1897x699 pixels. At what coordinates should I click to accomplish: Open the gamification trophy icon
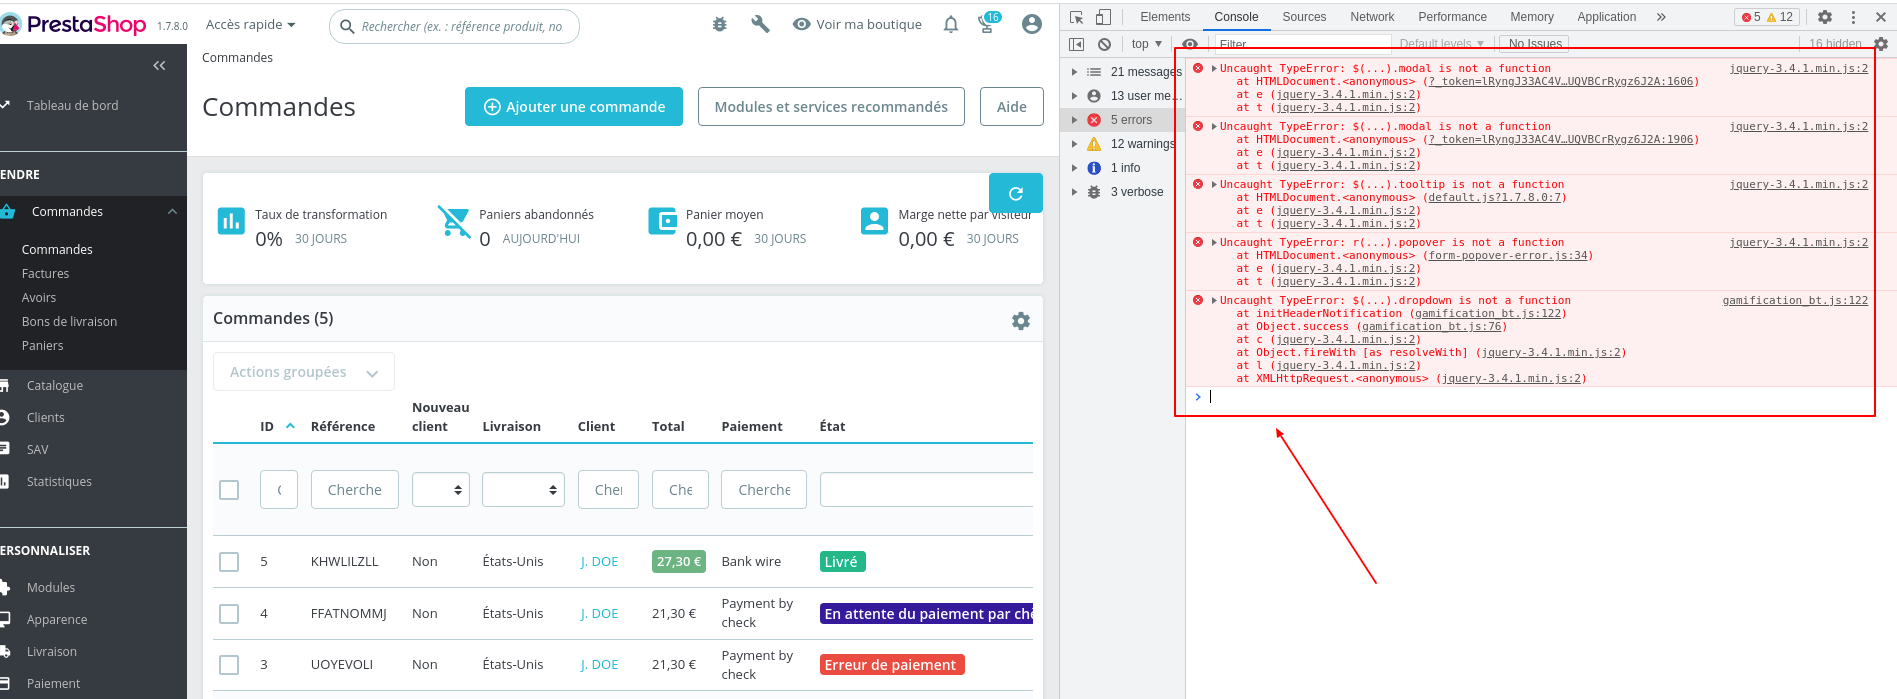988,23
